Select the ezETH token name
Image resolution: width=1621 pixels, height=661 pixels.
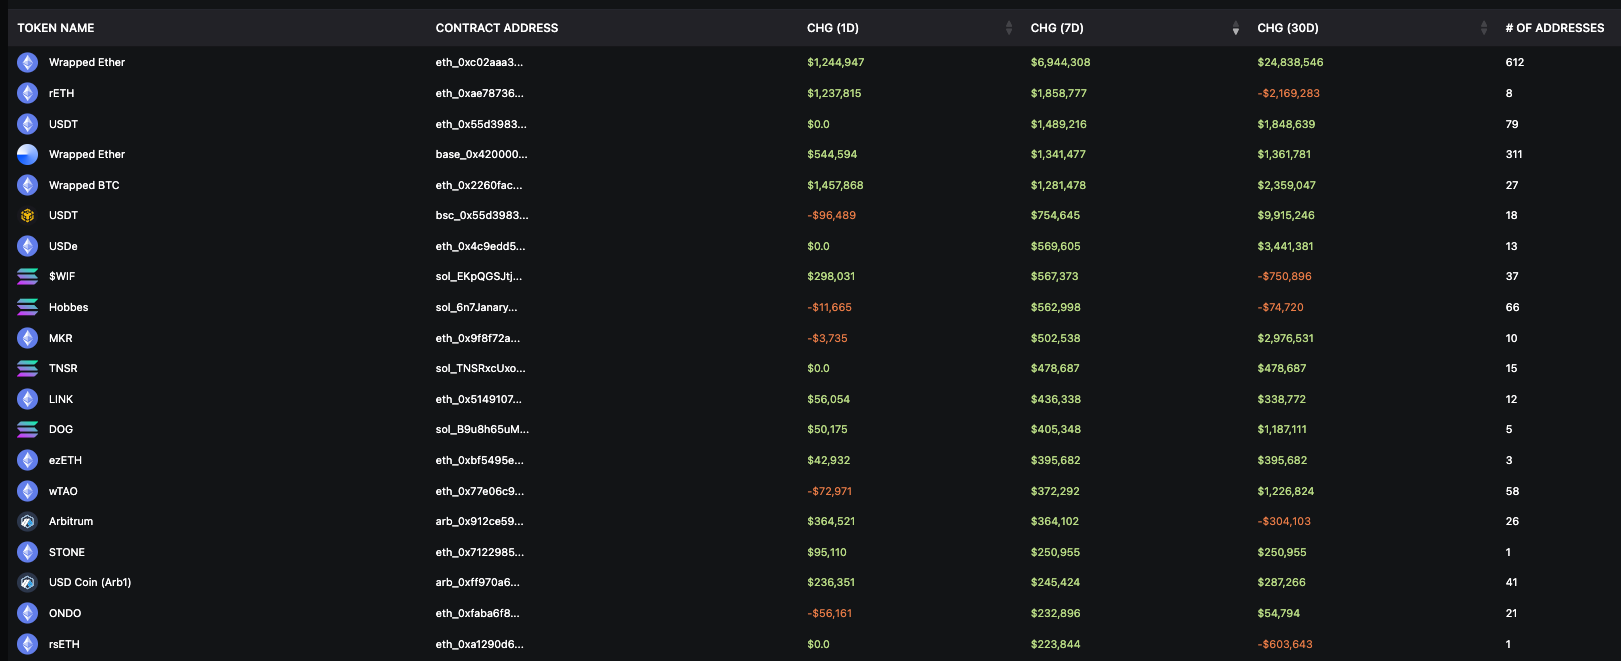coord(65,460)
